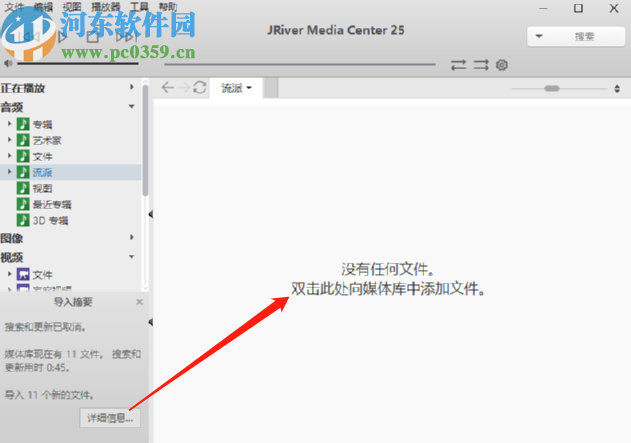Click the 导入摘要 panel title
631x443 pixels.
pyautogui.click(x=73, y=302)
